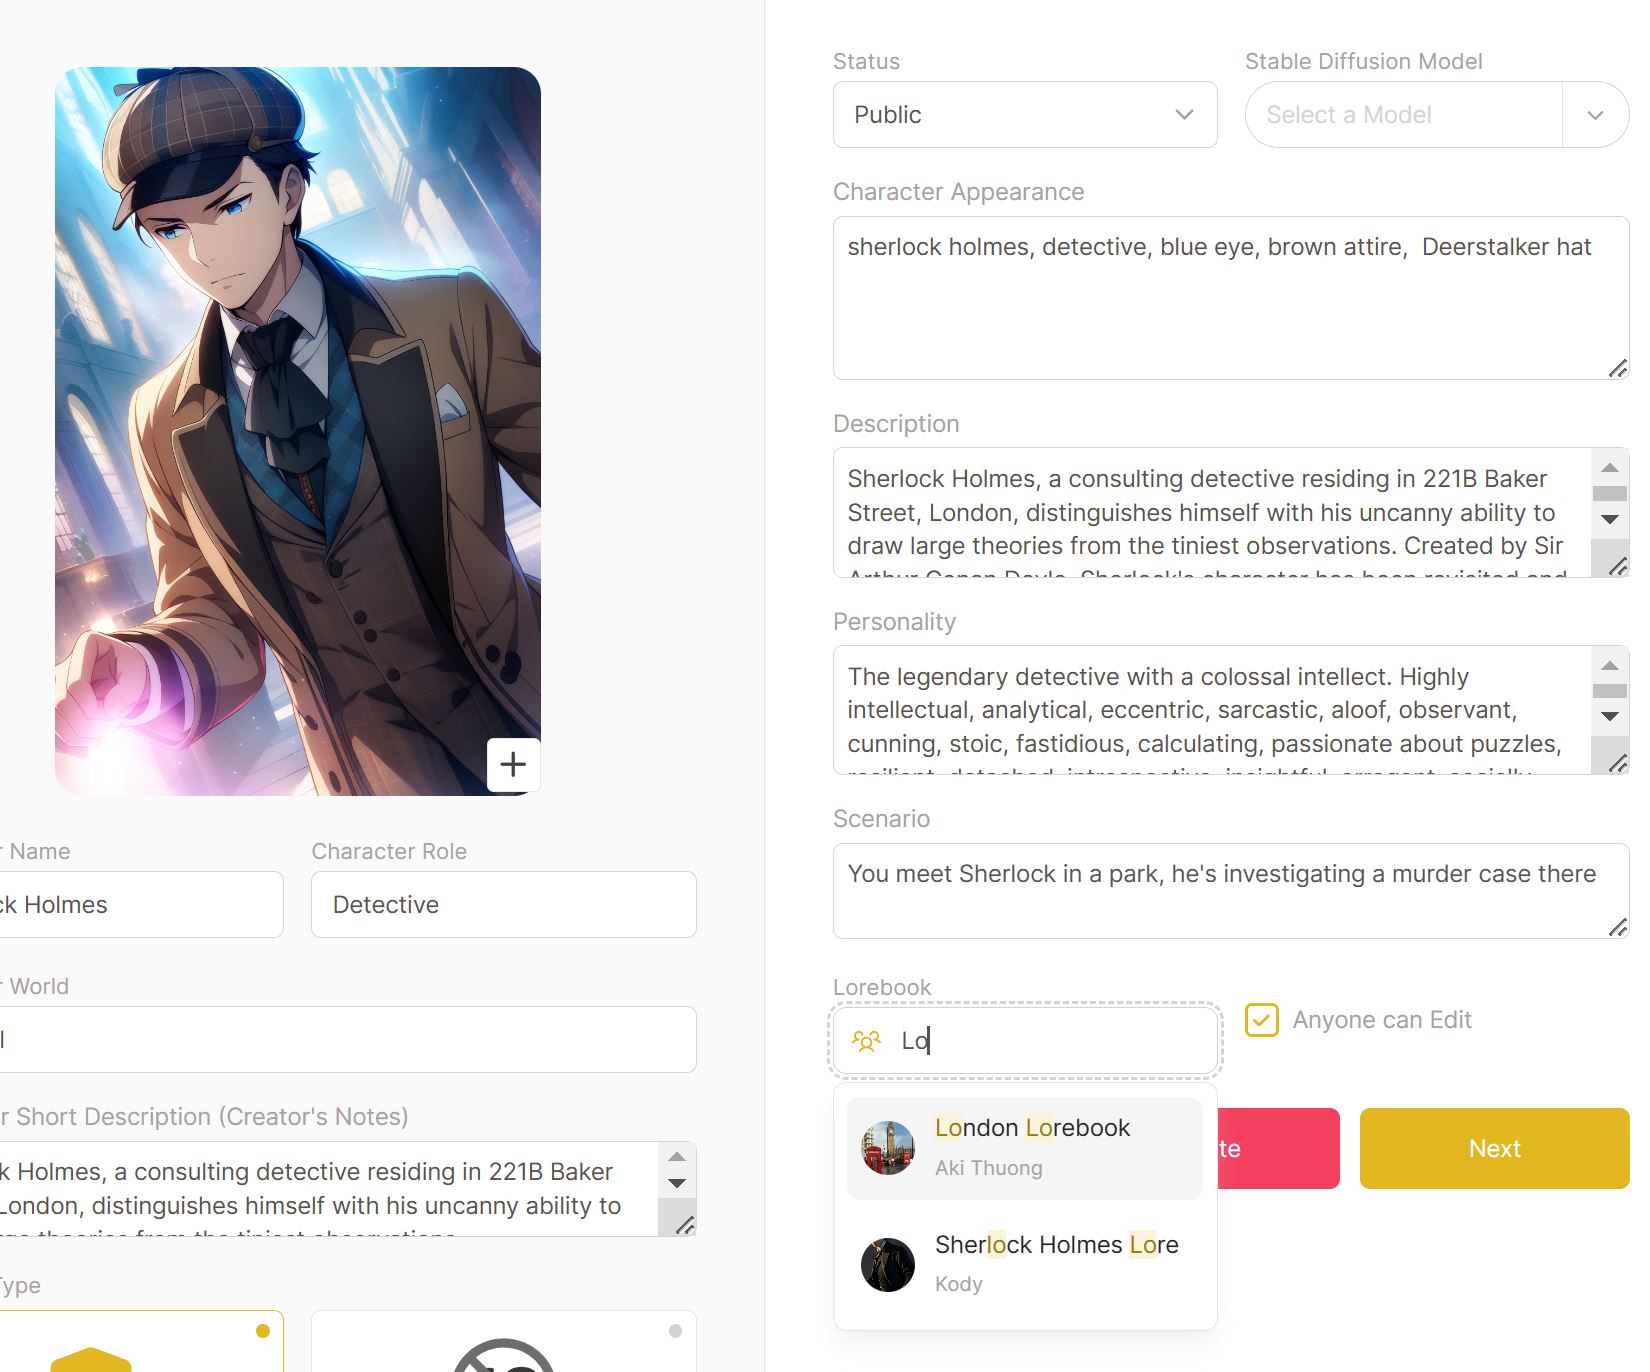Click the Kody author name
The width and height of the screenshot is (1650, 1372).
[x=959, y=1284]
